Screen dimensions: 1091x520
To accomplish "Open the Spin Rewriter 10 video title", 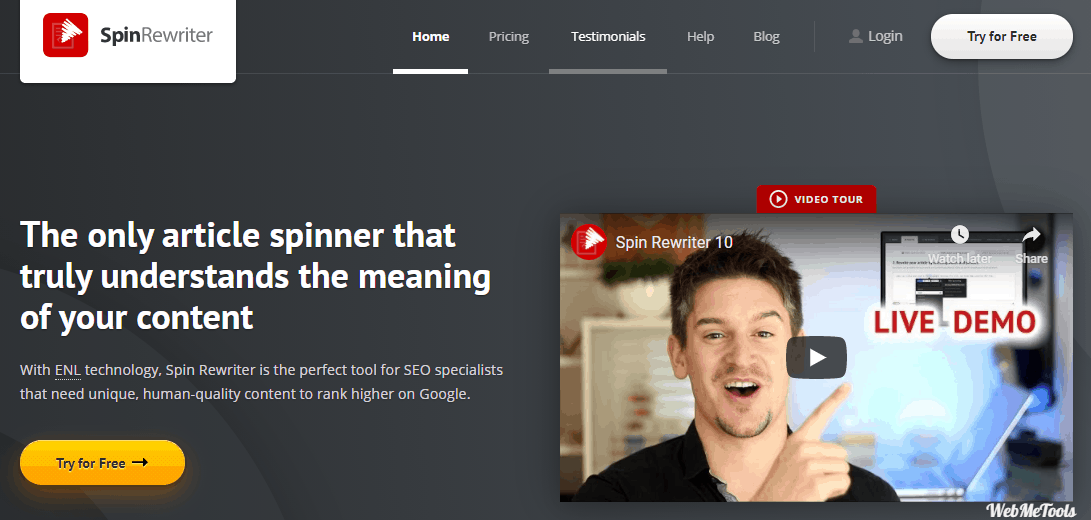I will click(674, 243).
